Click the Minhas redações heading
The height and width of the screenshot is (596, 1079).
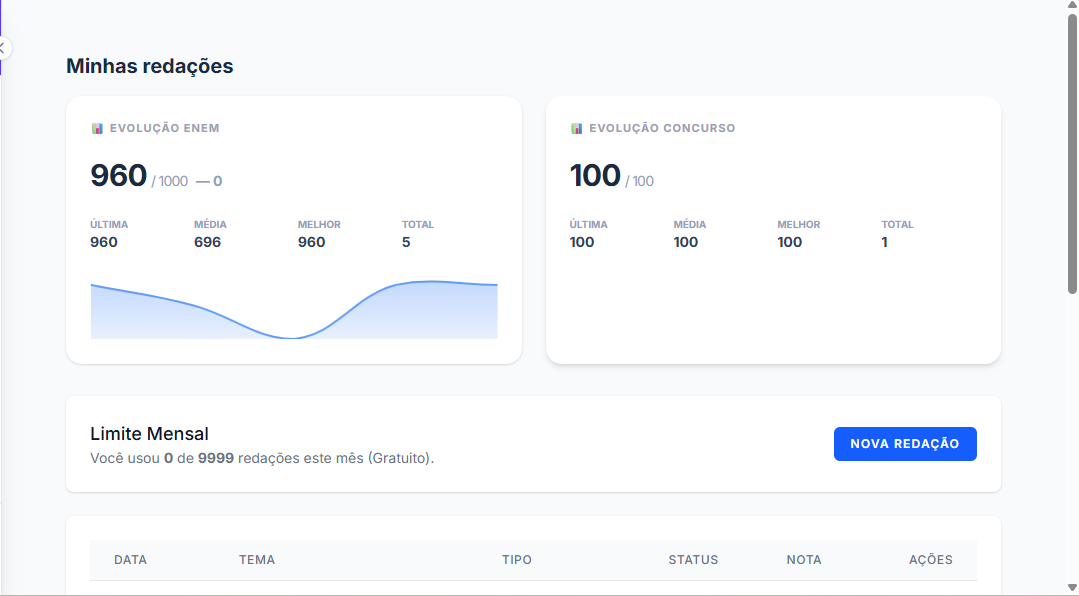pos(149,66)
